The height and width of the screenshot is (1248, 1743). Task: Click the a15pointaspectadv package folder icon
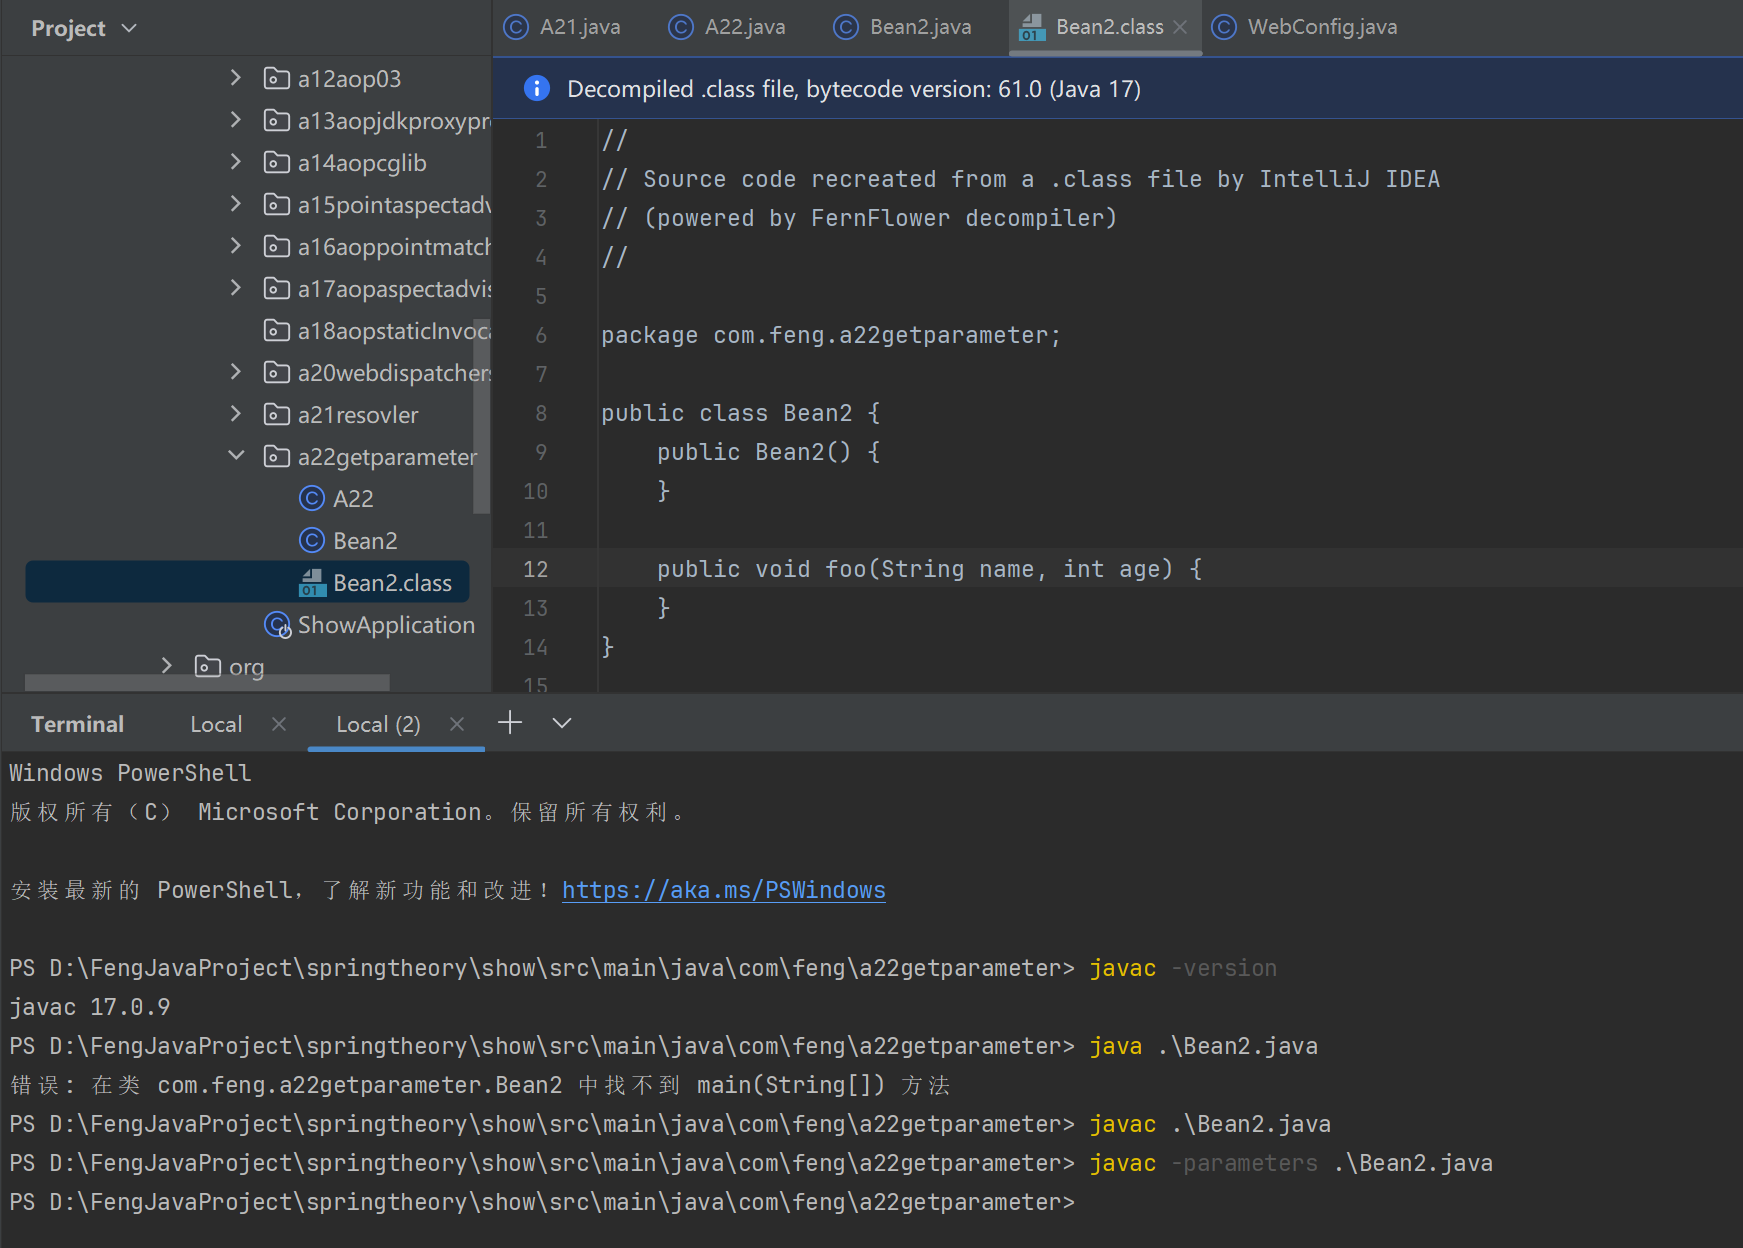277,204
